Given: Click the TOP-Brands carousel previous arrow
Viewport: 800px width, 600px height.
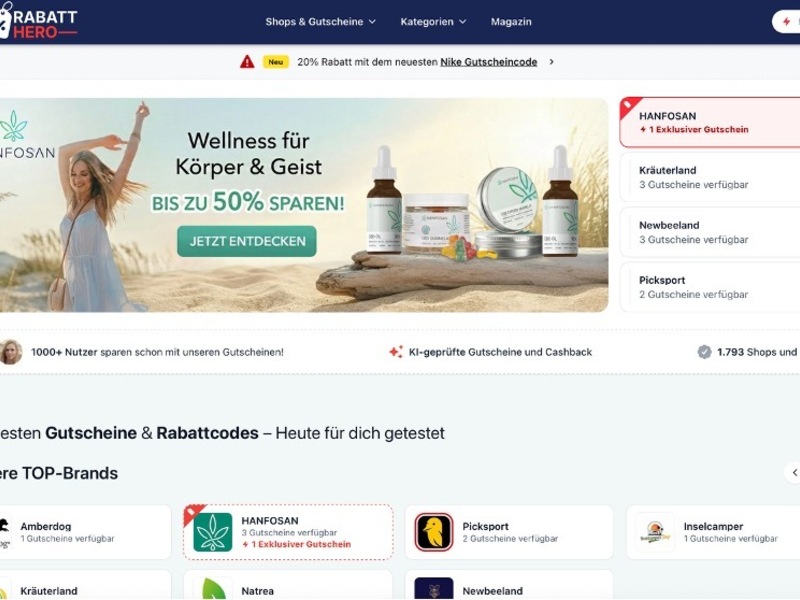Looking at the screenshot, I should 793,473.
